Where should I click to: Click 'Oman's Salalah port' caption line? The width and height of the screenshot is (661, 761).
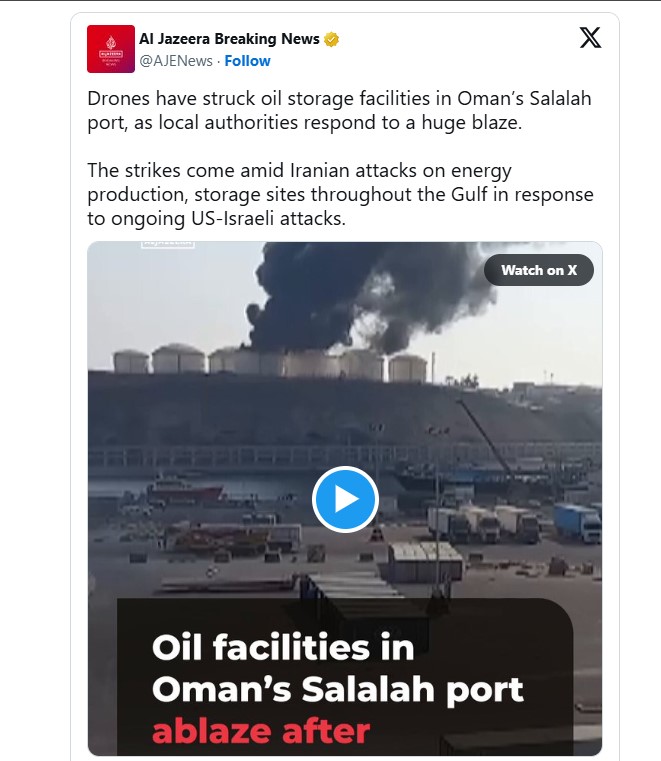pos(338,691)
